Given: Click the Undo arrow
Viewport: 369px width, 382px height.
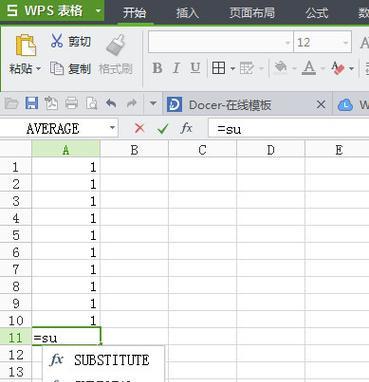Looking at the screenshot, I should pyautogui.click(x=111, y=104).
